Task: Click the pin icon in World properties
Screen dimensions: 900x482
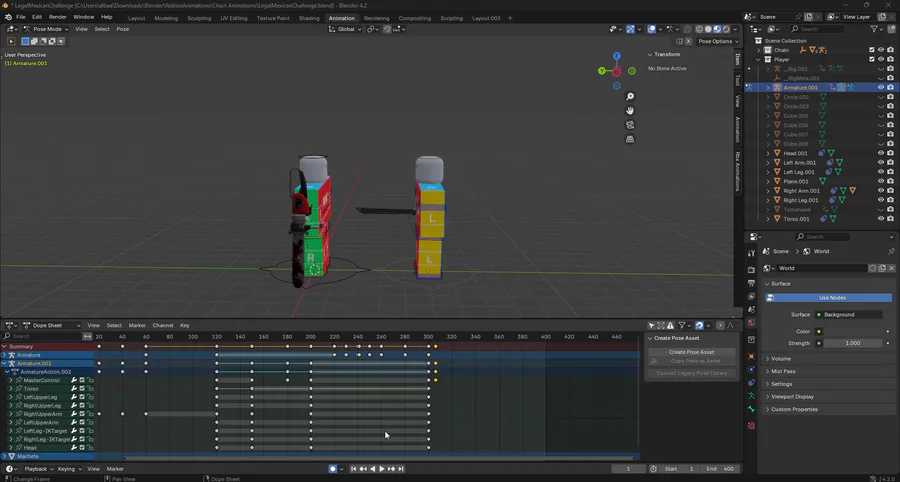Action: click(x=891, y=251)
